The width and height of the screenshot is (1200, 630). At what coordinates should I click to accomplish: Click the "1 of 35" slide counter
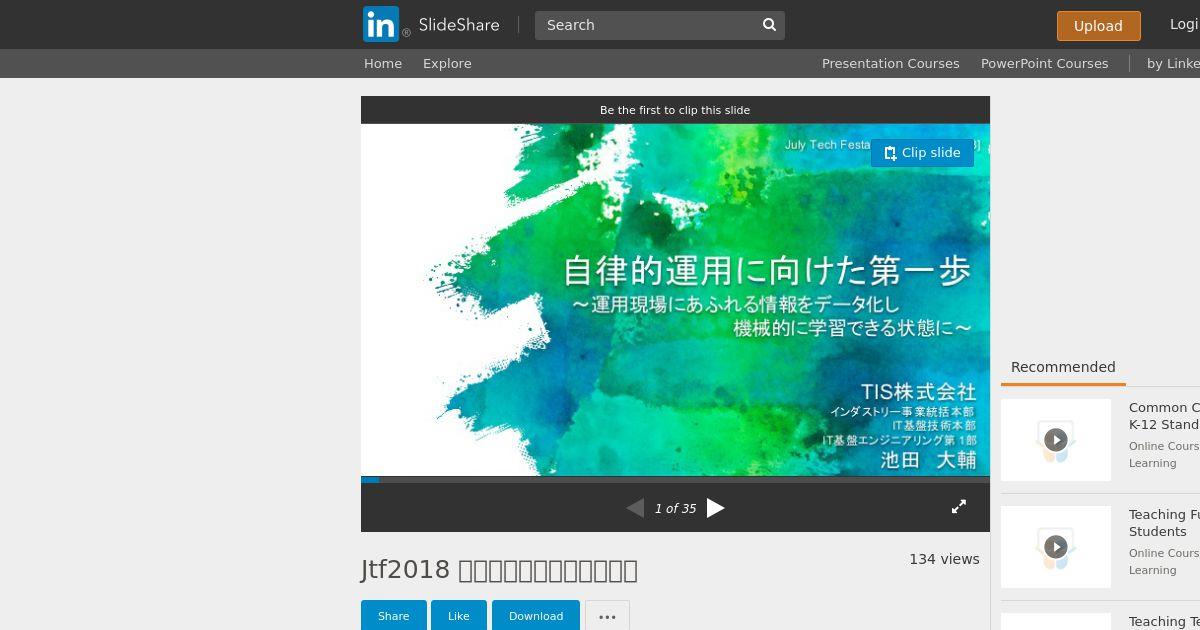pyautogui.click(x=675, y=509)
